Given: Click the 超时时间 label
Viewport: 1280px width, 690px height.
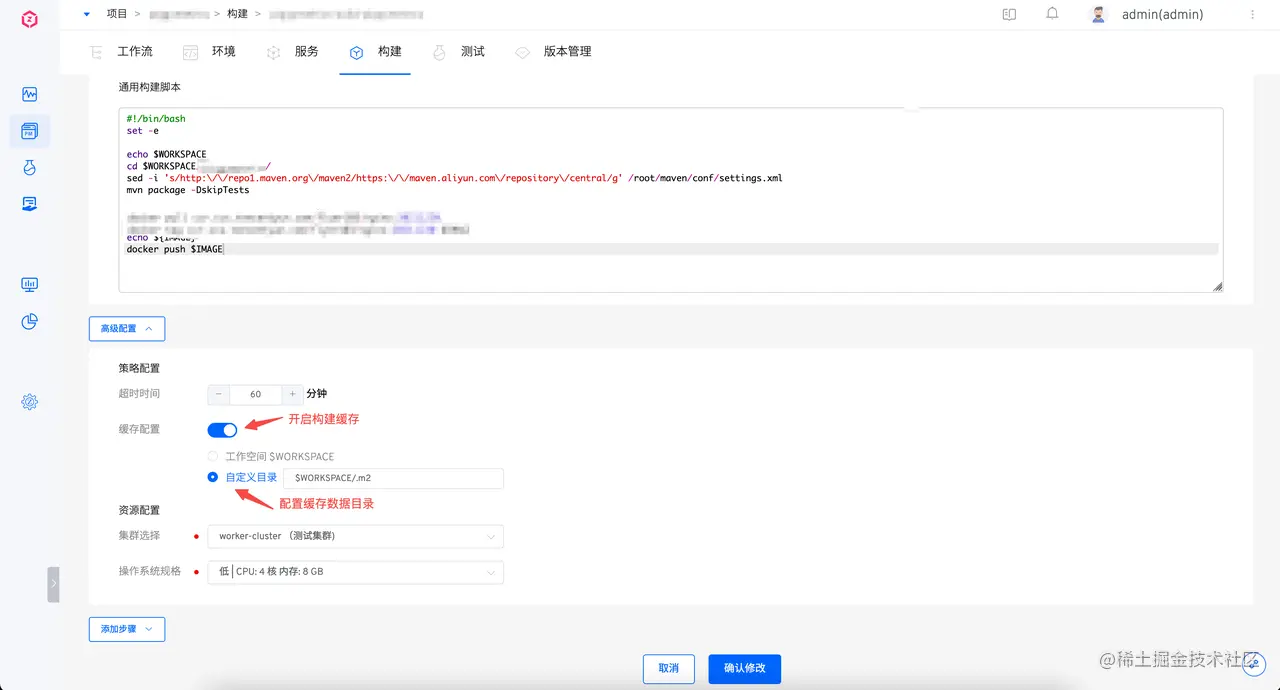Looking at the screenshot, I should (x=139, y=394).
